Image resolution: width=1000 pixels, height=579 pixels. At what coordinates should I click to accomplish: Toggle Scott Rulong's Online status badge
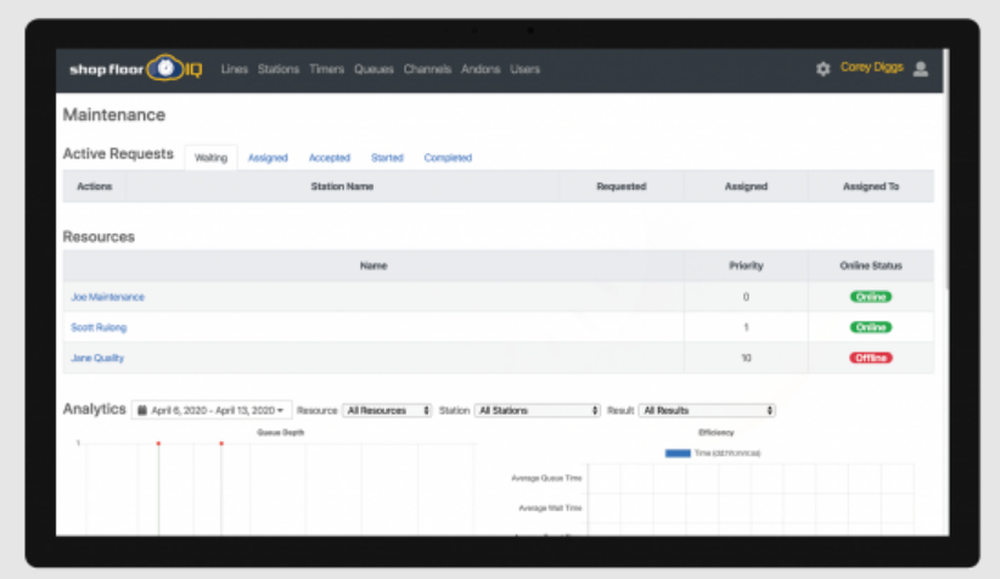tap(869, 327)
